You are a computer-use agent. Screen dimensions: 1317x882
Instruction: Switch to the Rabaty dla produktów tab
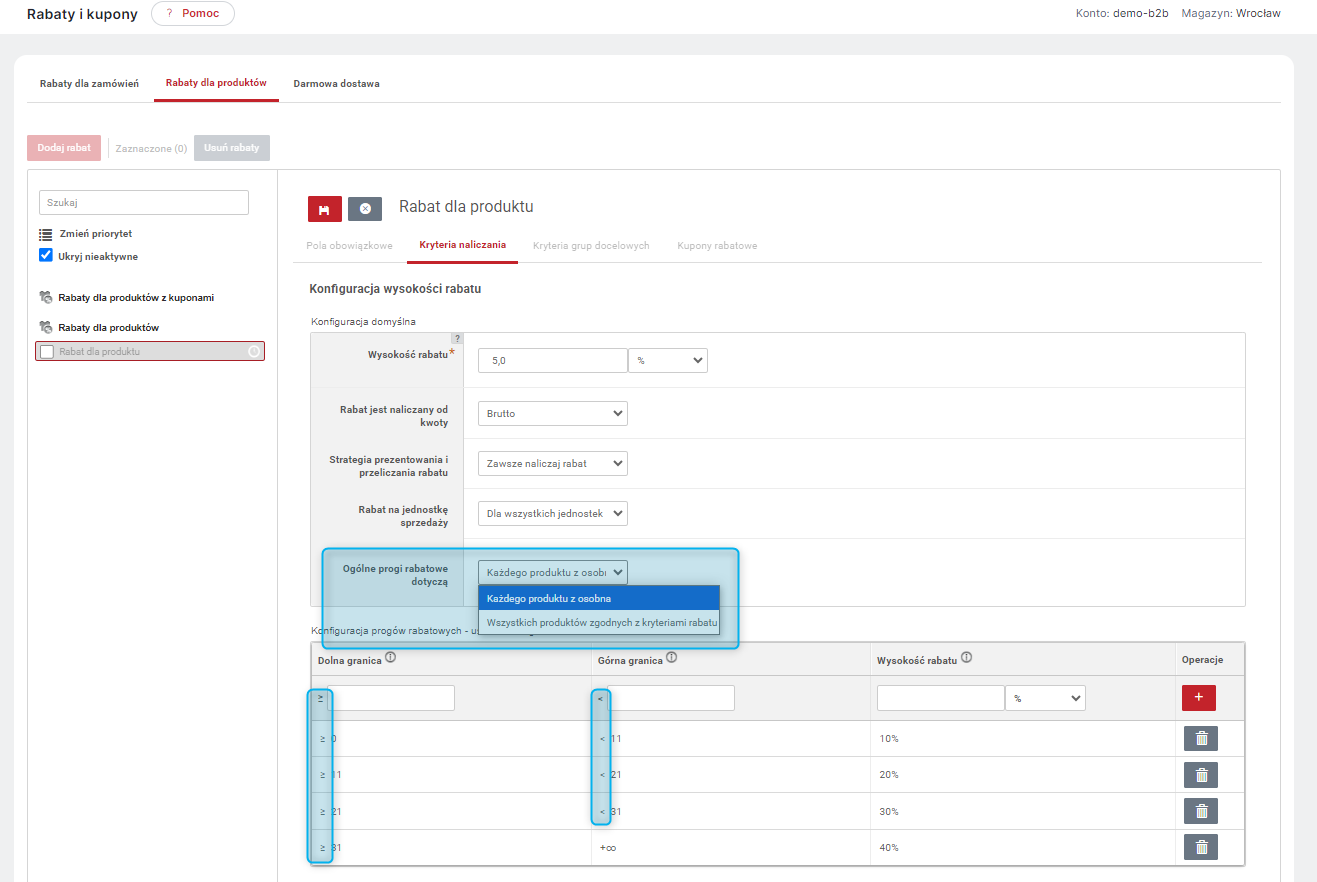(x=216, y=83)
